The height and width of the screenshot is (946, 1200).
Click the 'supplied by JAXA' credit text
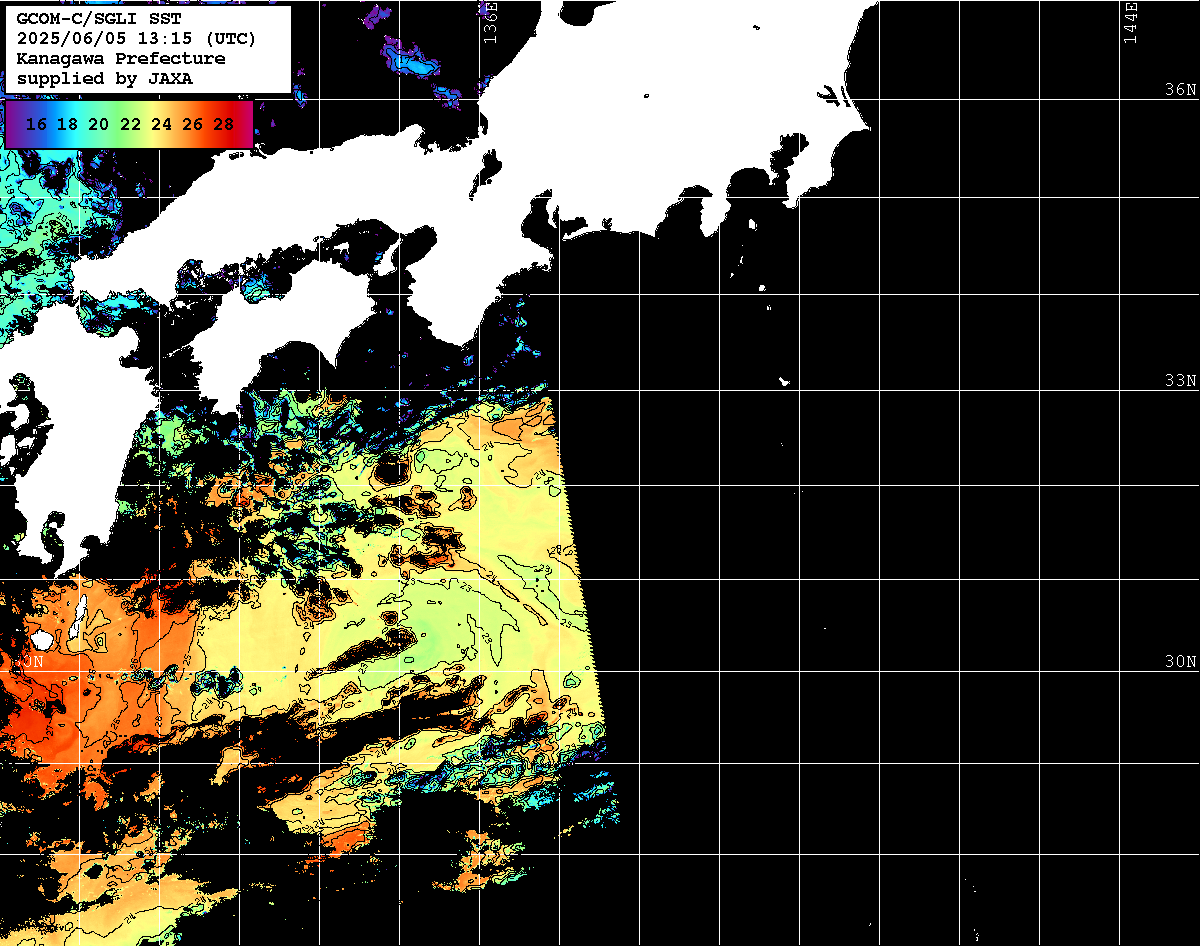(105, 78)
